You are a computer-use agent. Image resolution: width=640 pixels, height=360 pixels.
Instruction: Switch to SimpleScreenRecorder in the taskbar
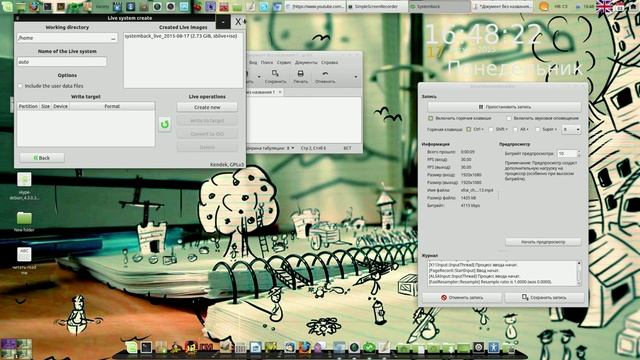point(377,6)
